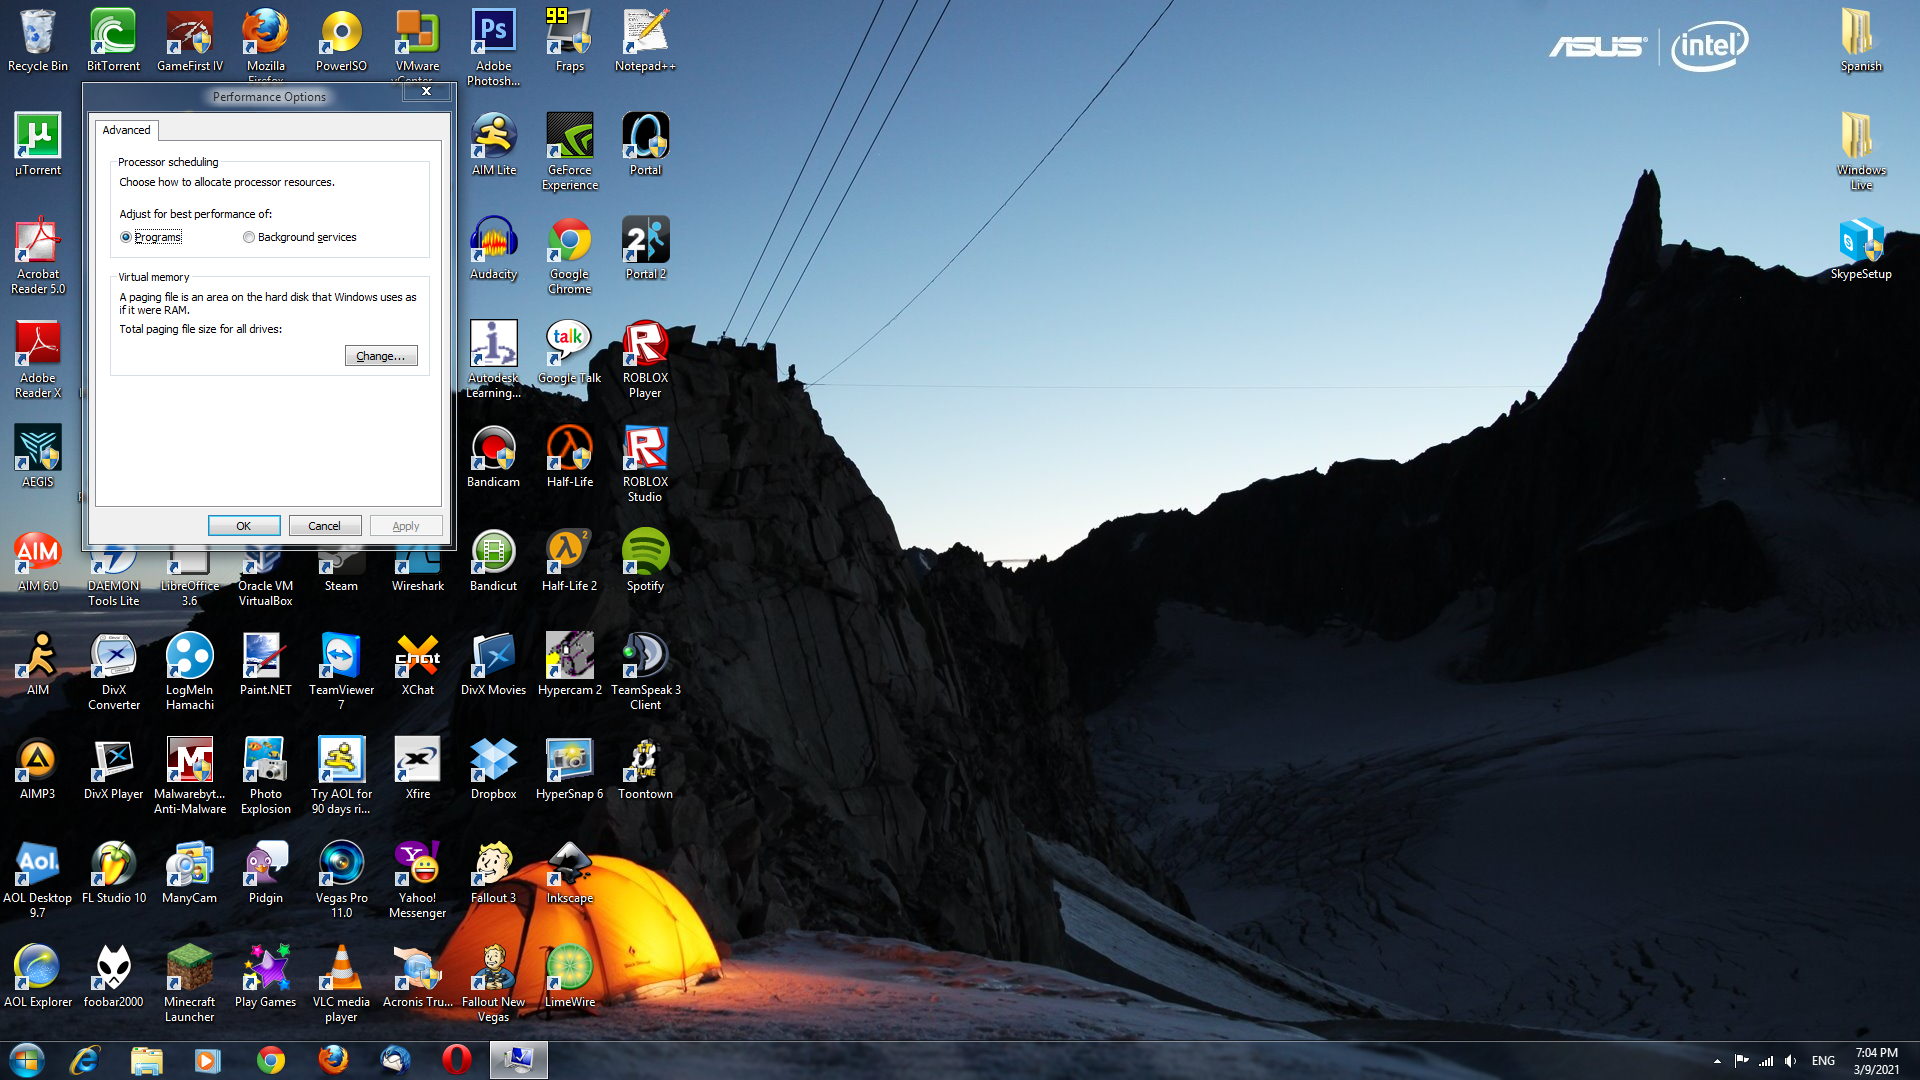Open the Dropbox desktop icon
1920x1080 pixels.
[493, 760]
